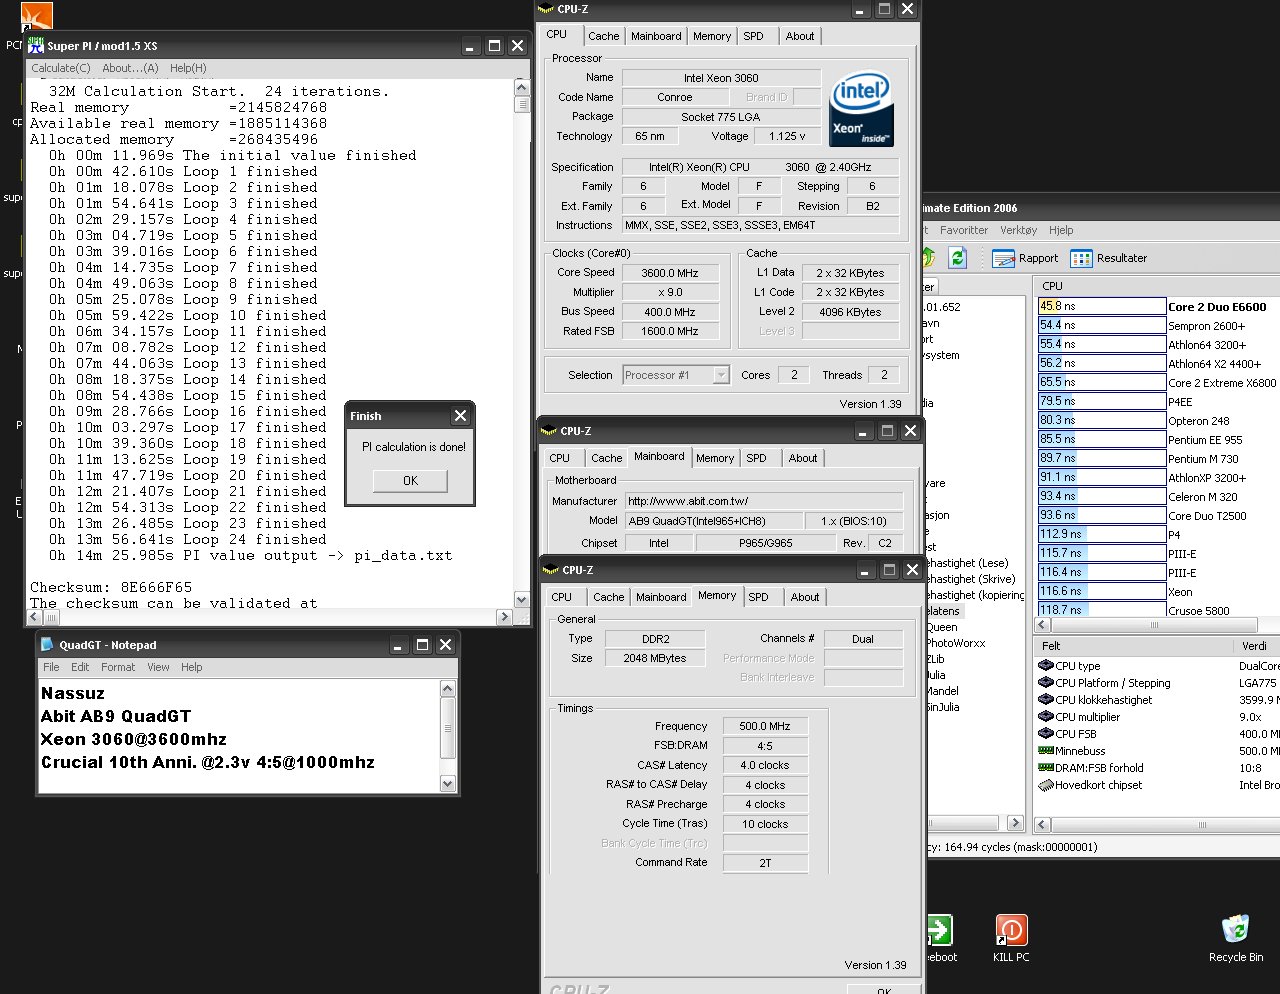1280x994 pixels.
Task: Open Calculate(C) menu in Super PI
Action: coord(61,68)
